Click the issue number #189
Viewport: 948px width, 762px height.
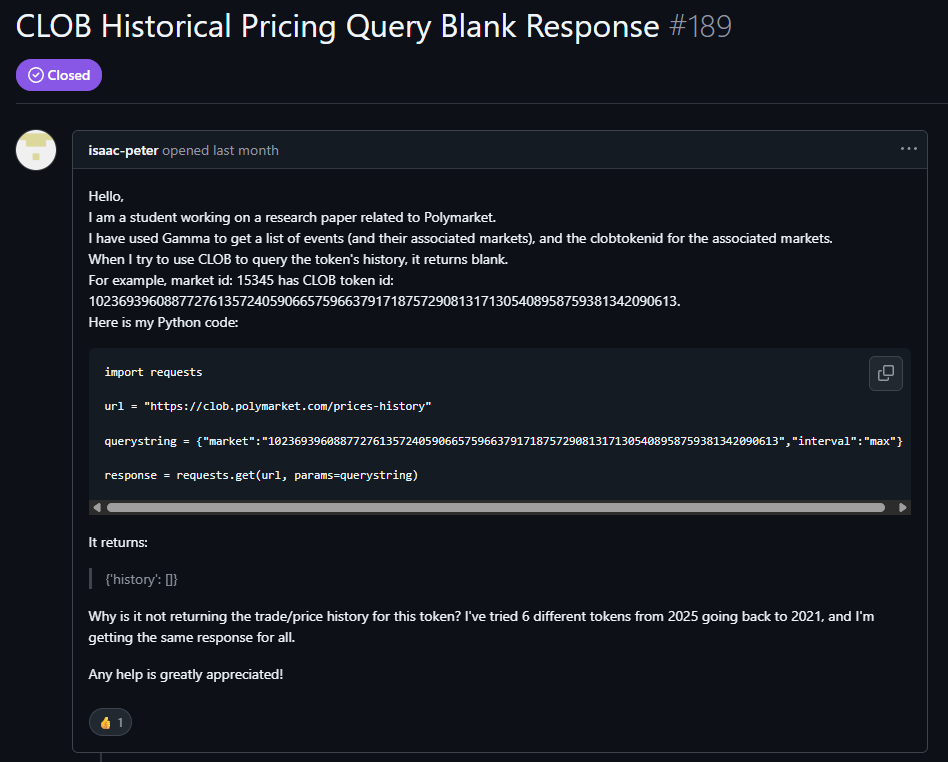(699, 26)
